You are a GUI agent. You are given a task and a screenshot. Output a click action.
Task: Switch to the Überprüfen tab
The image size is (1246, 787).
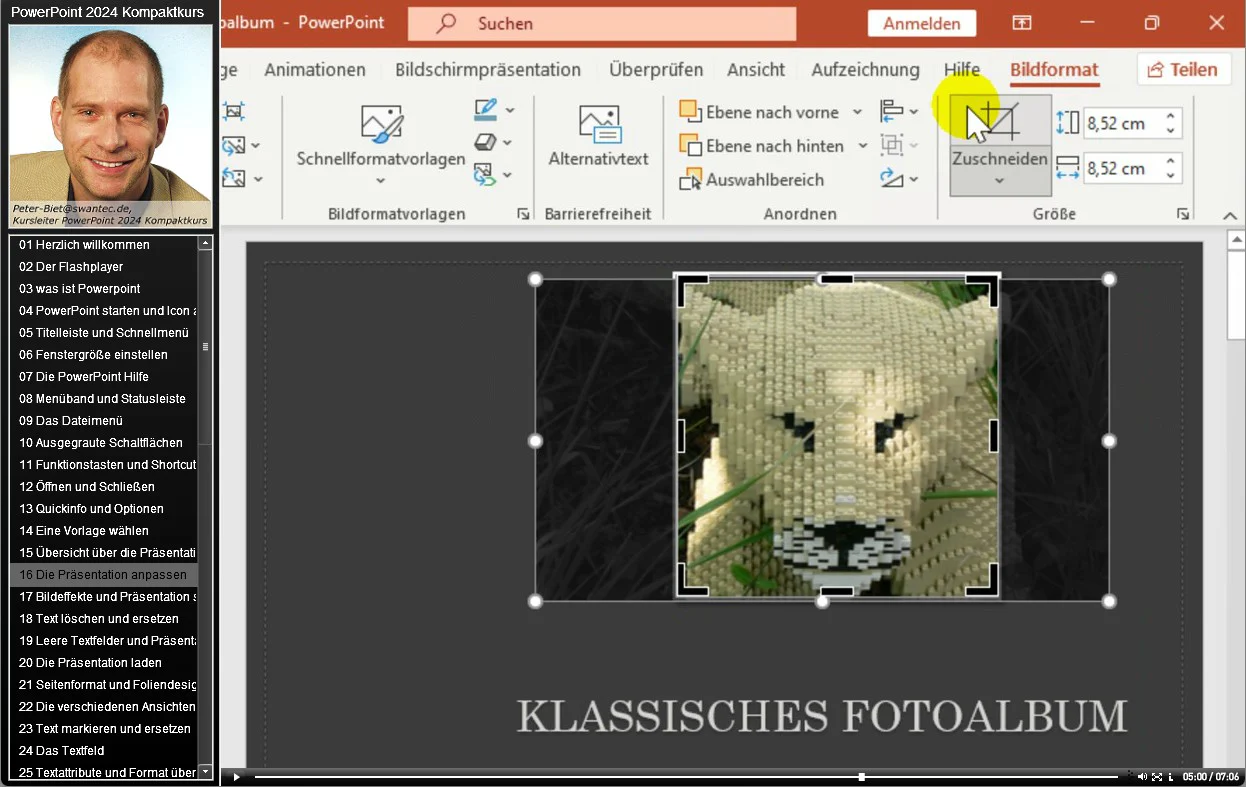[656, 70]
